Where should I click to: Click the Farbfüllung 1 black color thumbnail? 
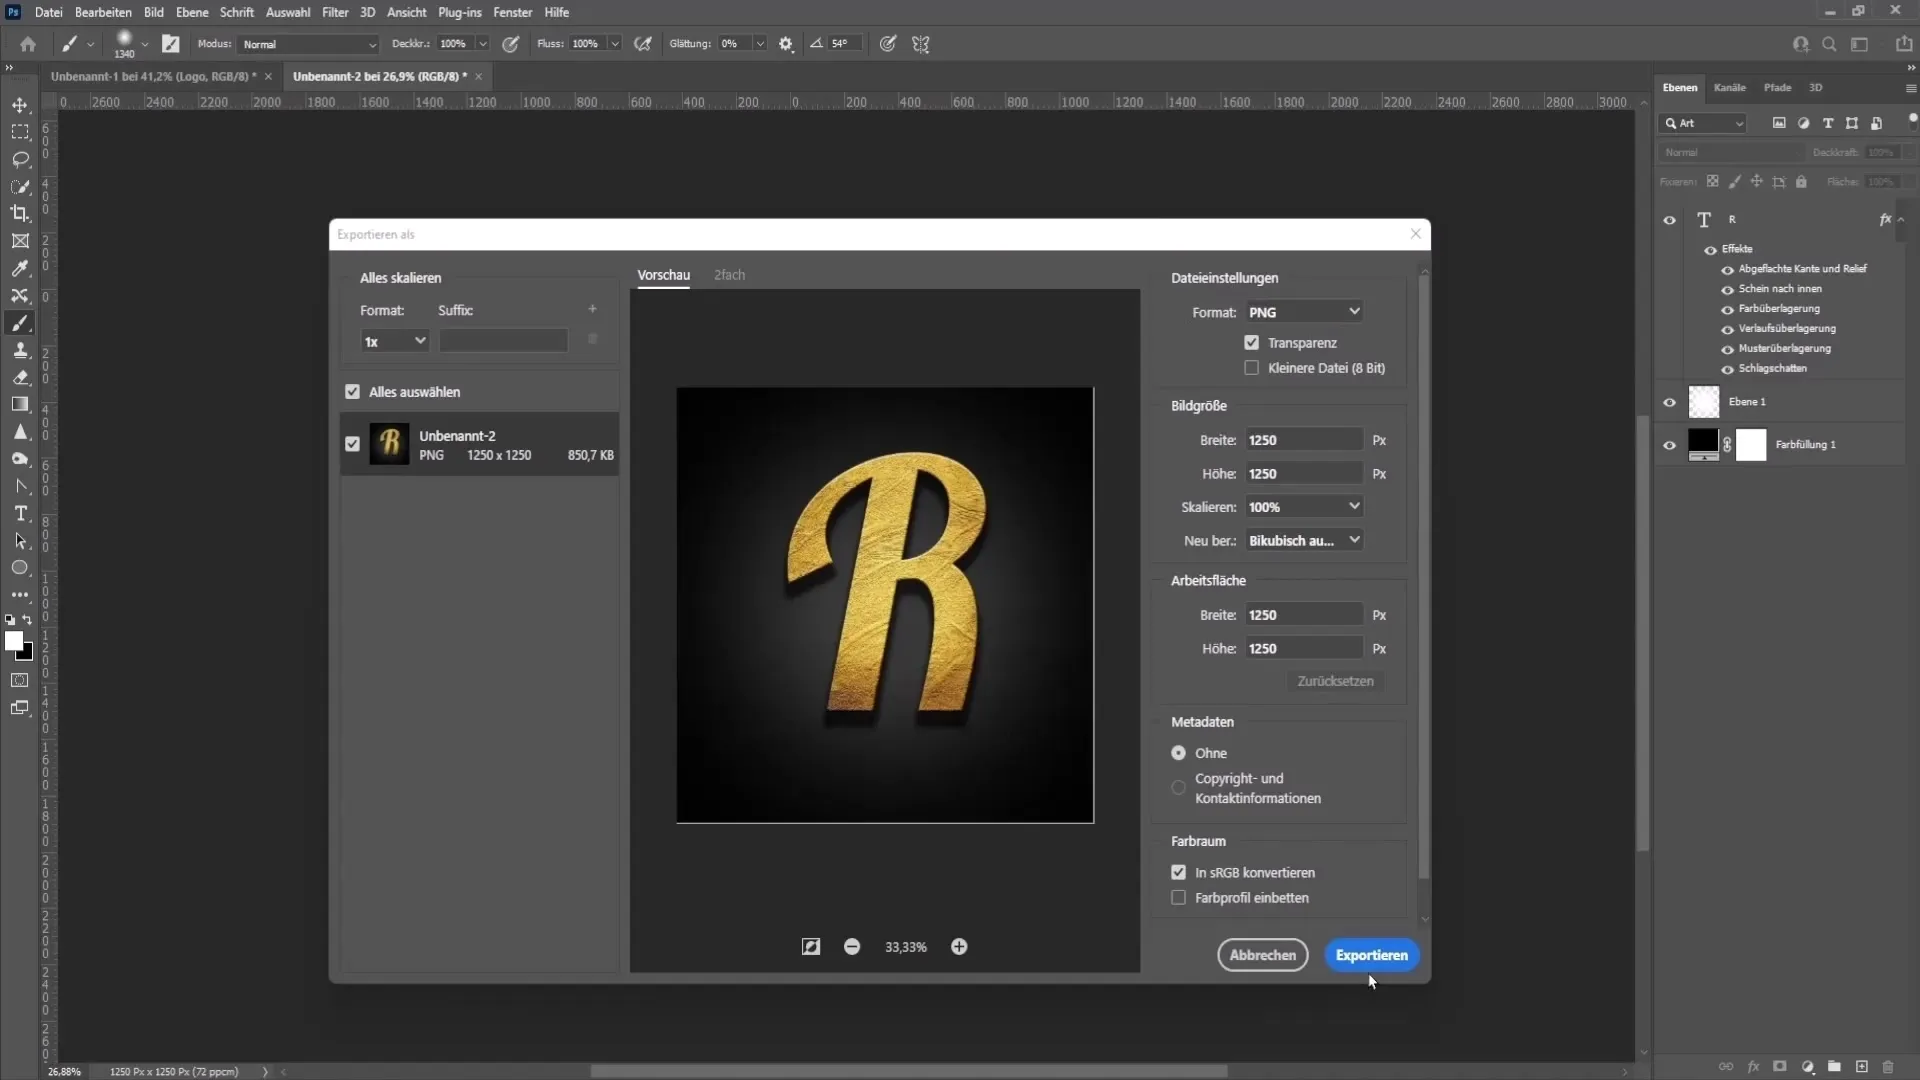[1703, 443]
